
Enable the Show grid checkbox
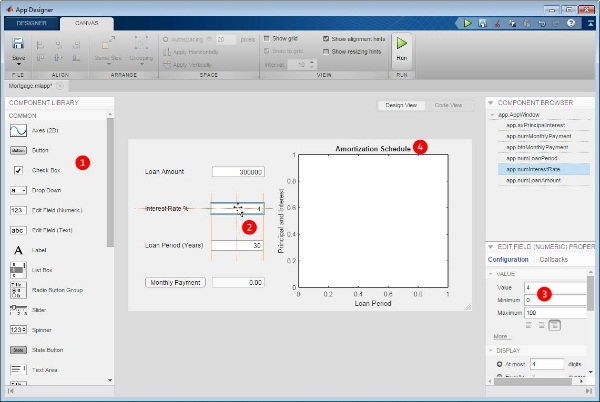[266, 38]
